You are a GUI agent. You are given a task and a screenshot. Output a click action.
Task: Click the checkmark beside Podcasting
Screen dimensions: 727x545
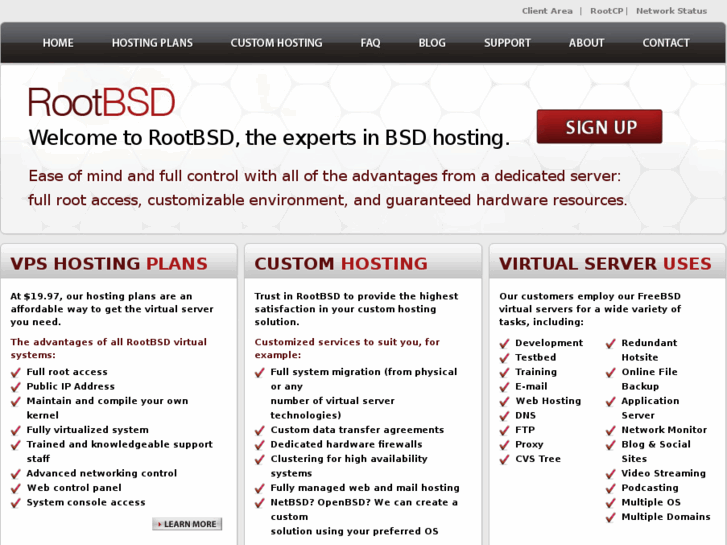(x=611, y=488)
